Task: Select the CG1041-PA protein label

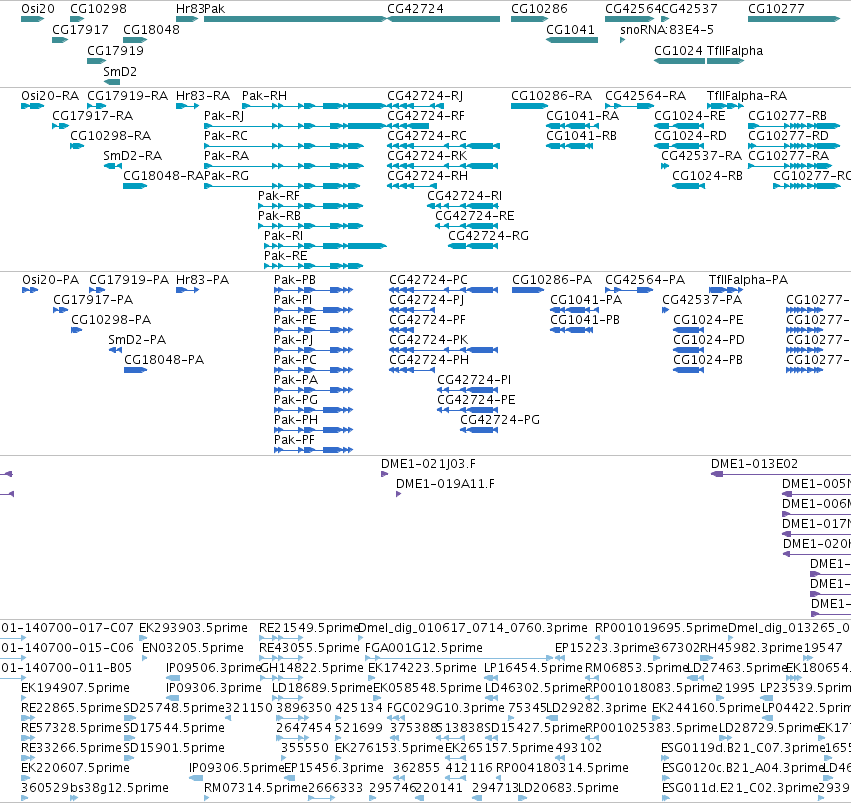Action: click(586, 299)
